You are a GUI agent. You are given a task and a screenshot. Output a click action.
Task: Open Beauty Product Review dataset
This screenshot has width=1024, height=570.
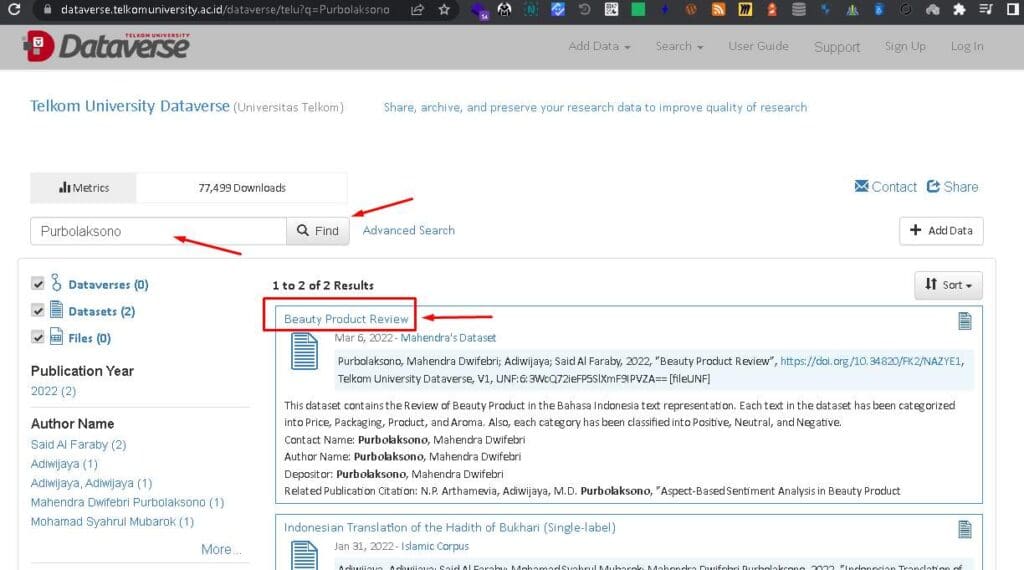click(346, 319)
